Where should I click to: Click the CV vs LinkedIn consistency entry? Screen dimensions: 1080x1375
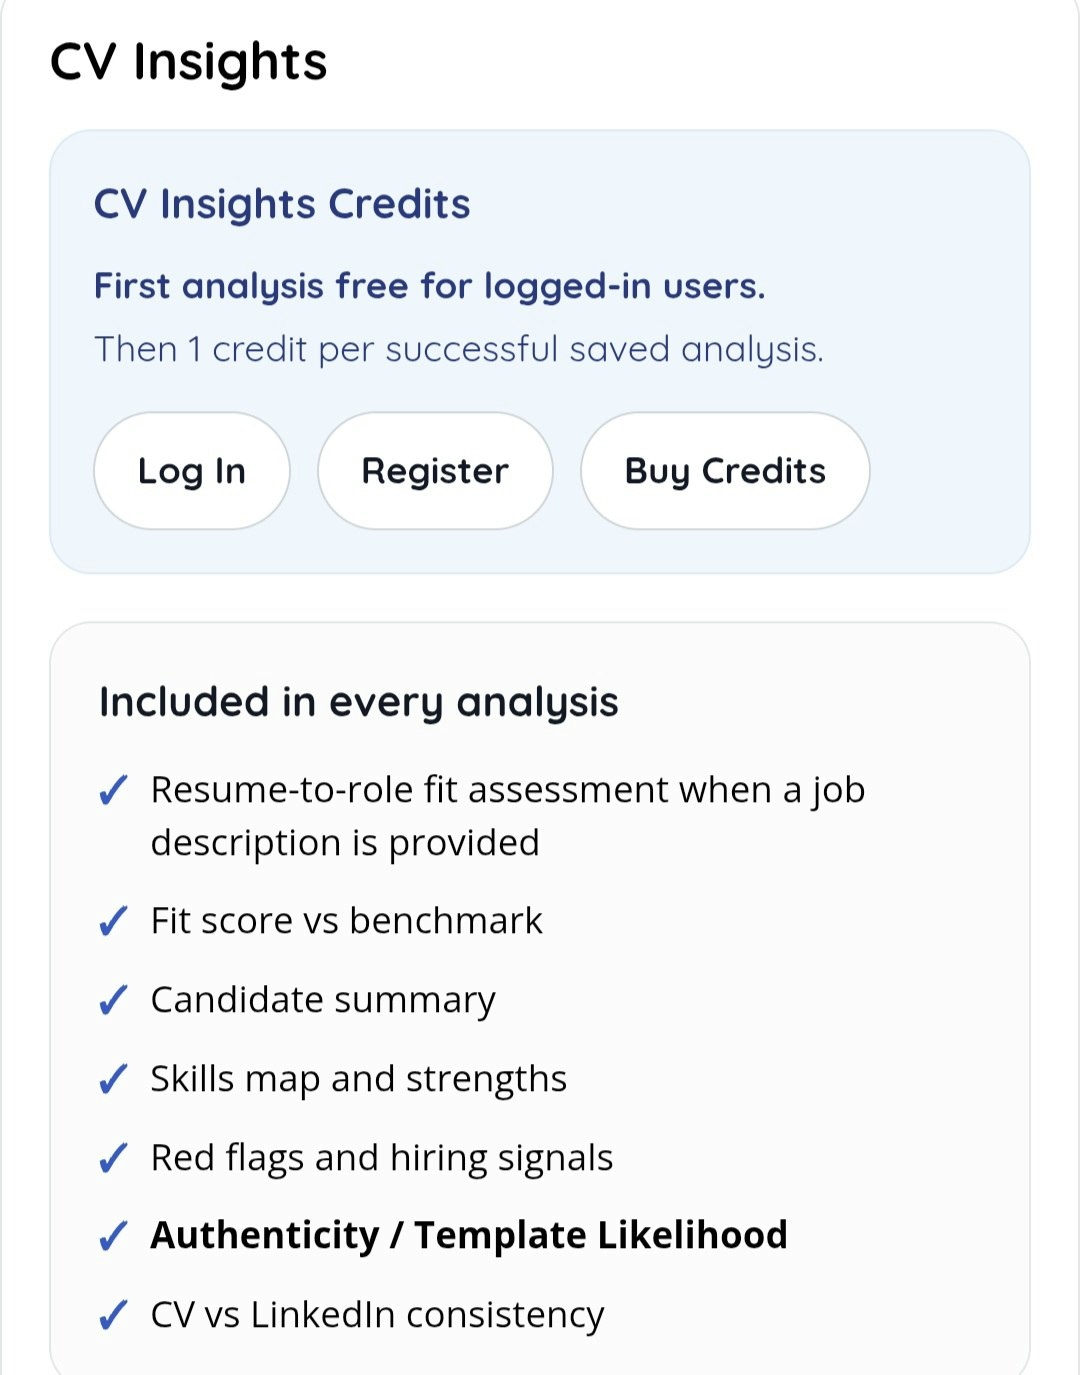[376, 1315]
